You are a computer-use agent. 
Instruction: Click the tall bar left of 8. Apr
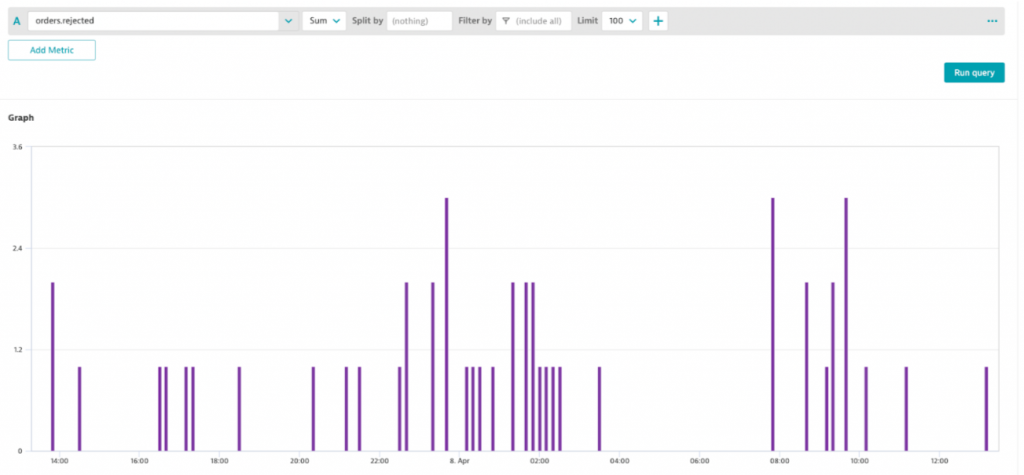point(446,324)
